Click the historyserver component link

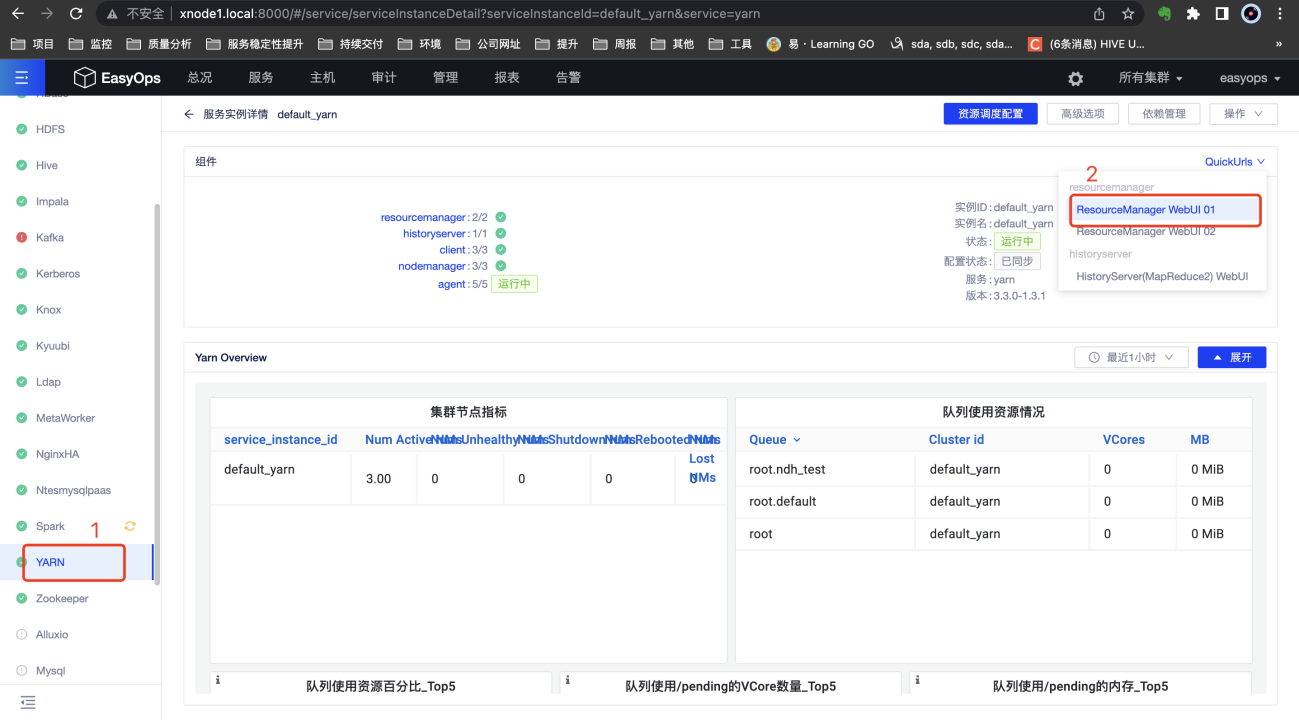coord(434,233)
